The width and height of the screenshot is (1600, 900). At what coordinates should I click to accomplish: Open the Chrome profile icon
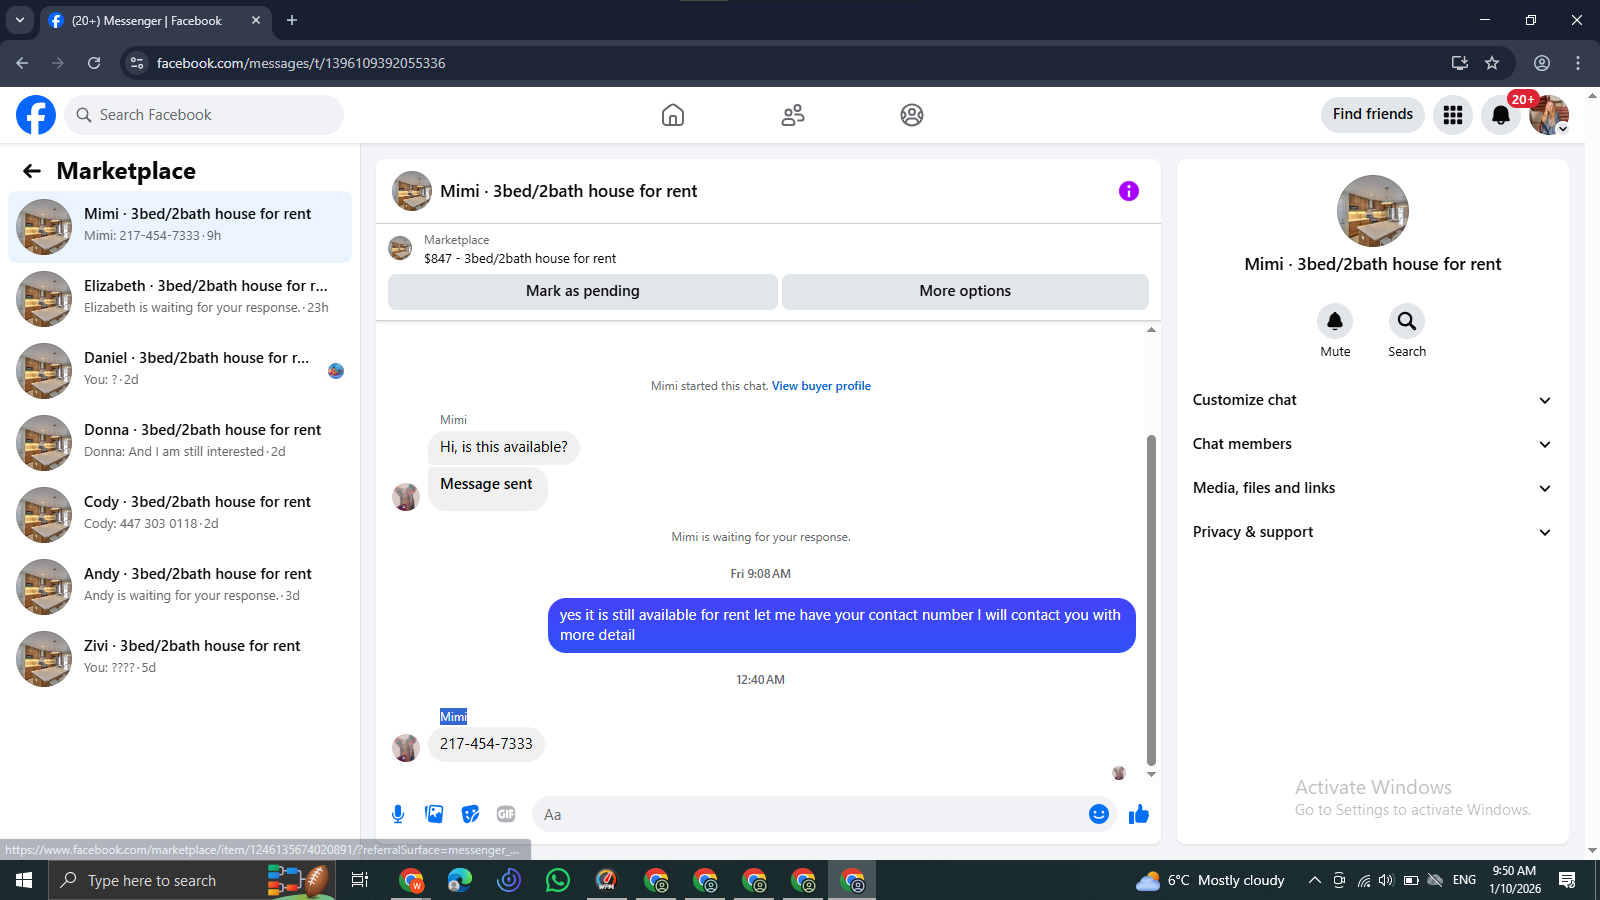click(1542, 63)
